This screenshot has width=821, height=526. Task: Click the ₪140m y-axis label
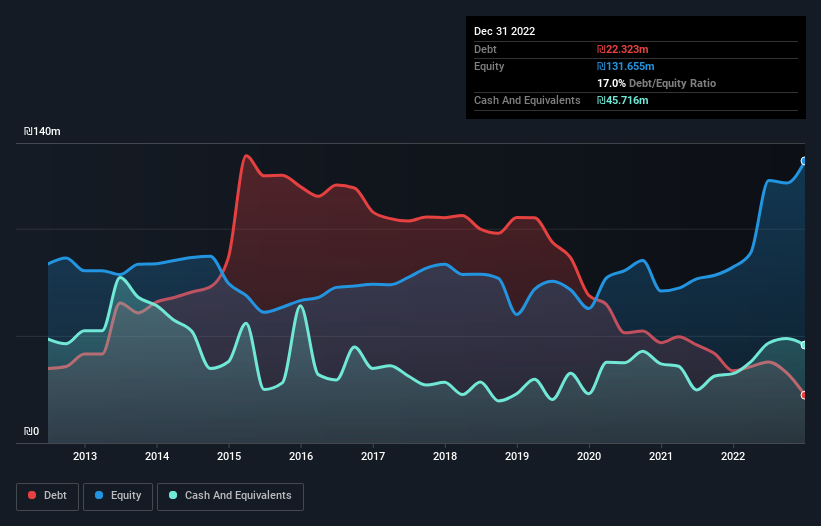point(42,131)
